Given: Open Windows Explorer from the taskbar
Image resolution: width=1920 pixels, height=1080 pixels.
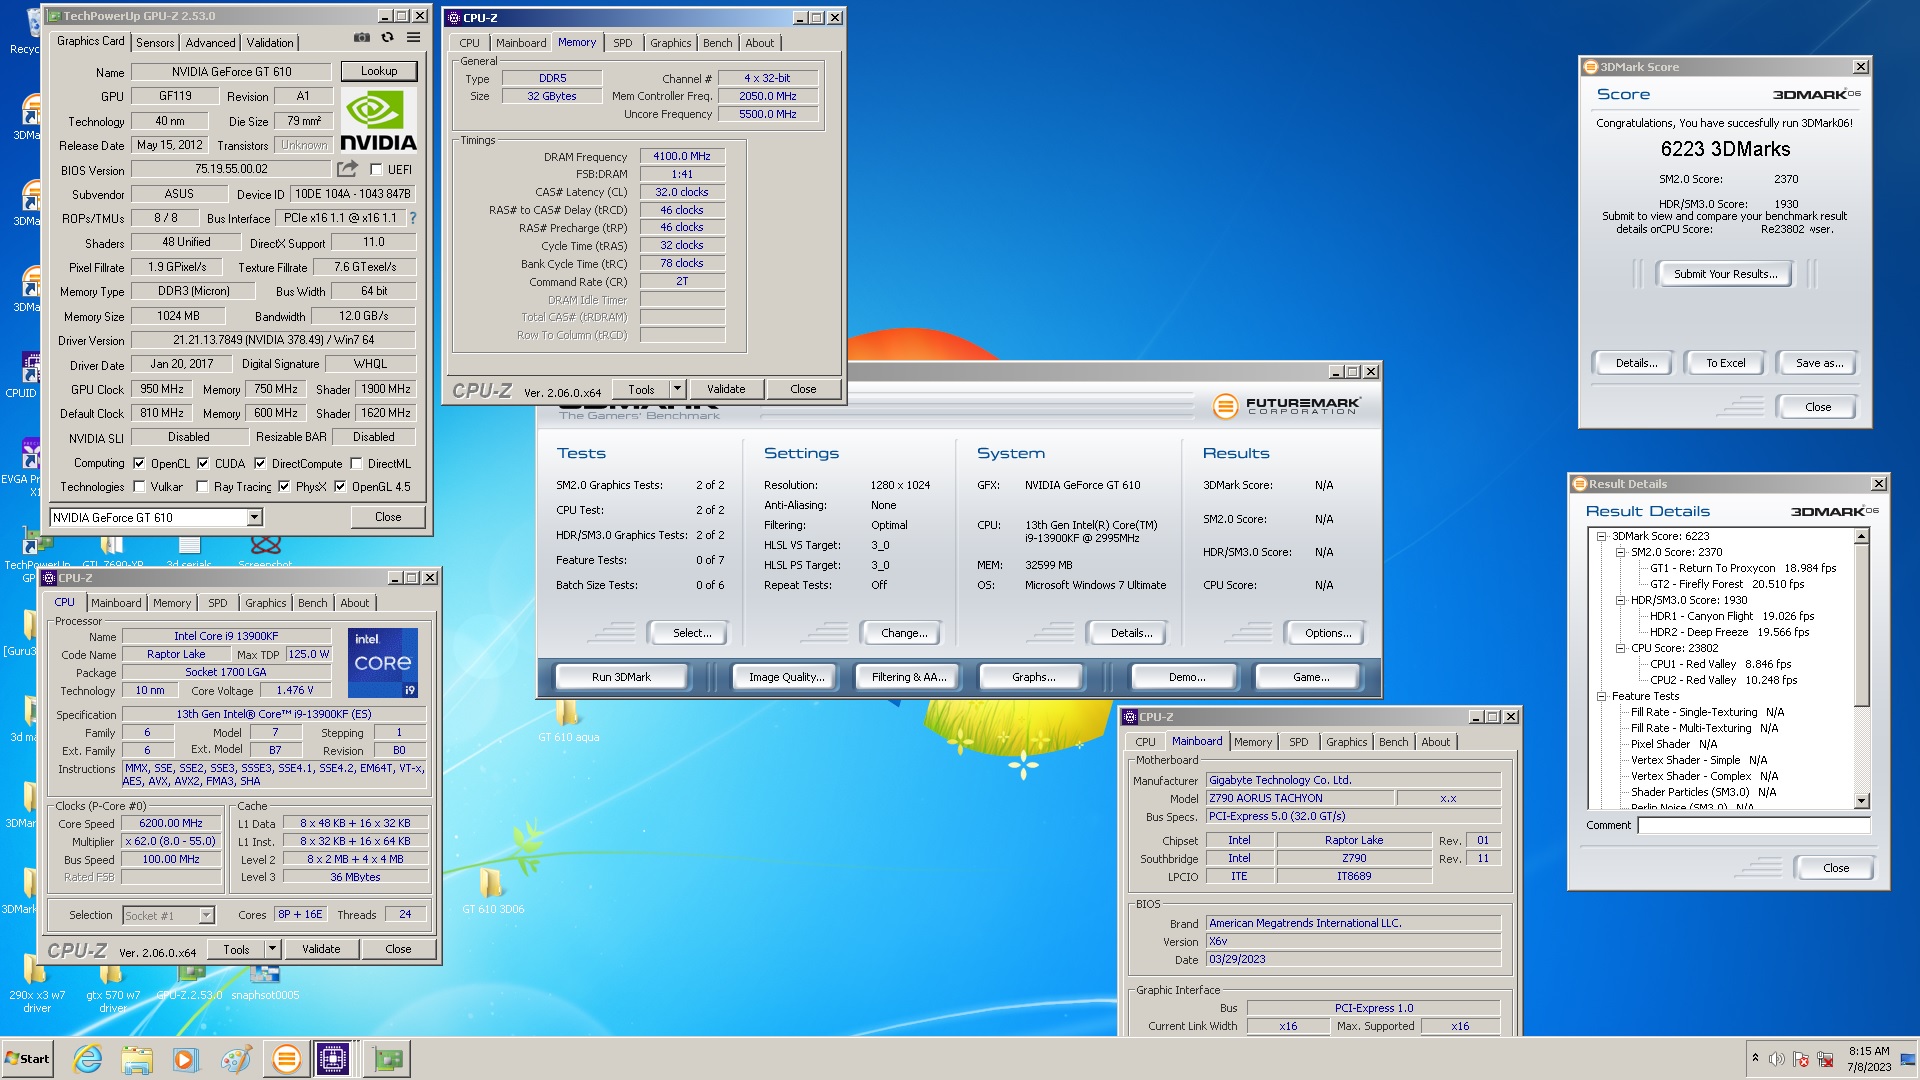Looking at the screenshot, I should coord(137,1059).
